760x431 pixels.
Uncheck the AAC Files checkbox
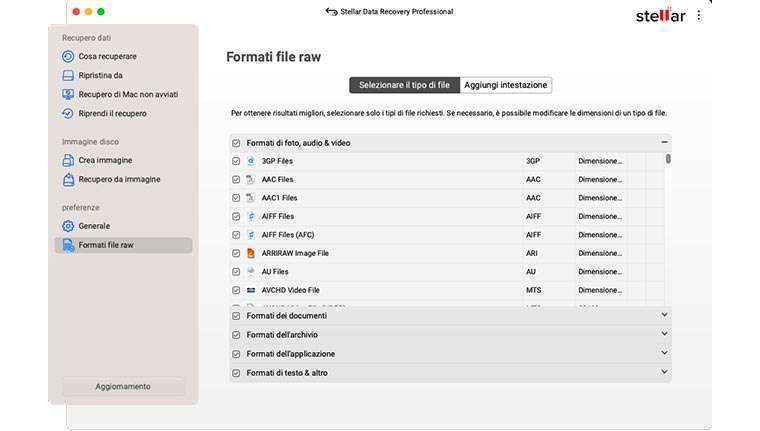pos(236,179)
